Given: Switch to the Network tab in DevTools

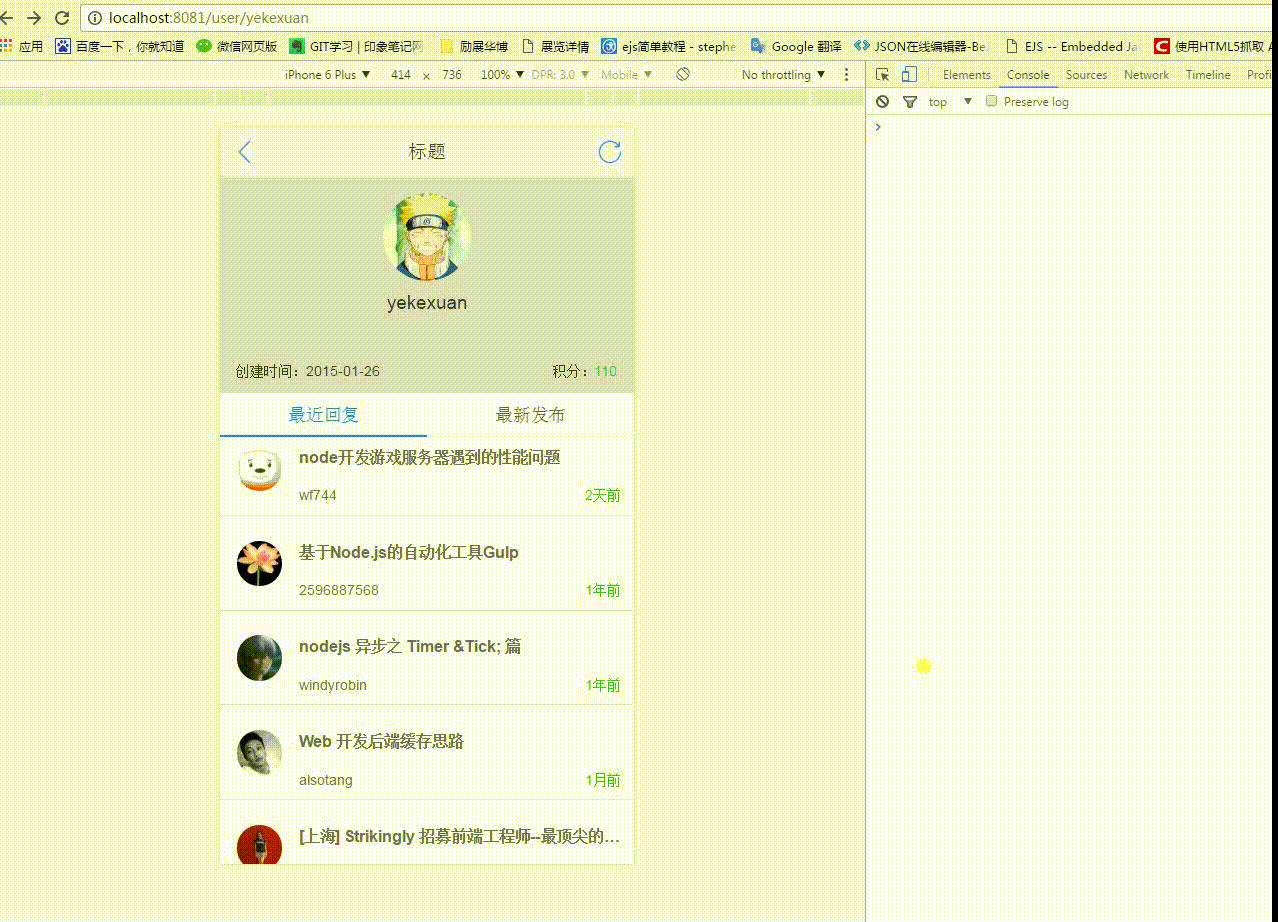Looking at the screenshot, I should point(1146,75).
